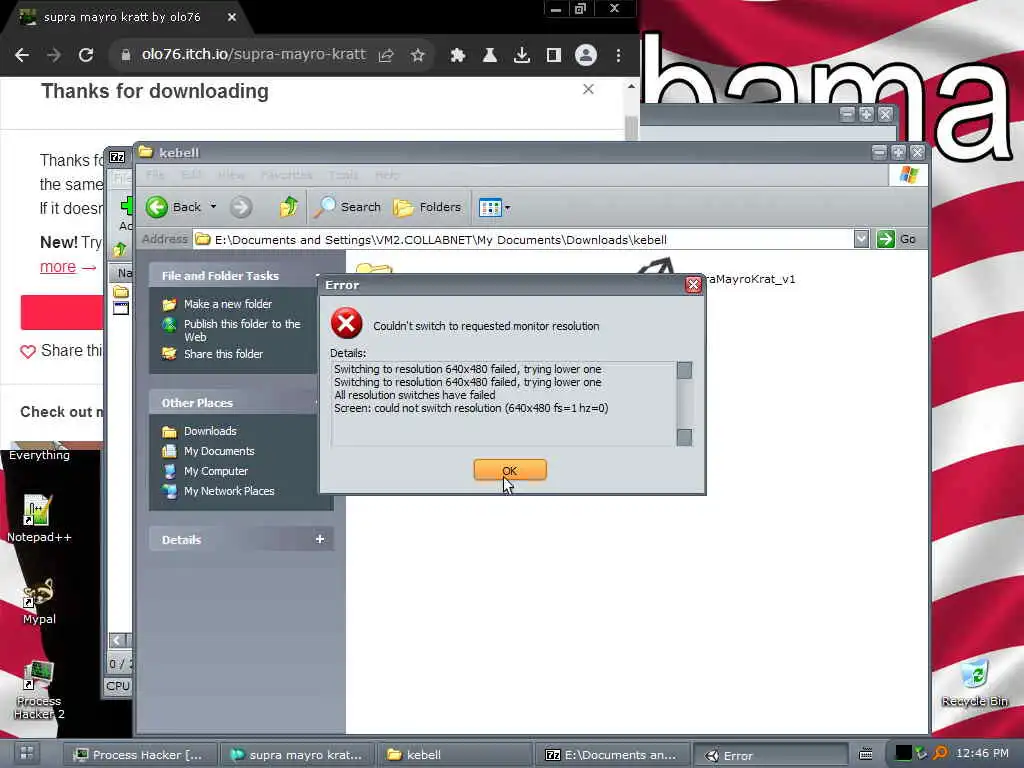This screenshot has width=1024, height=768.
Task: Click the 'more' link on itch.io page
Action: pos(58,266)
